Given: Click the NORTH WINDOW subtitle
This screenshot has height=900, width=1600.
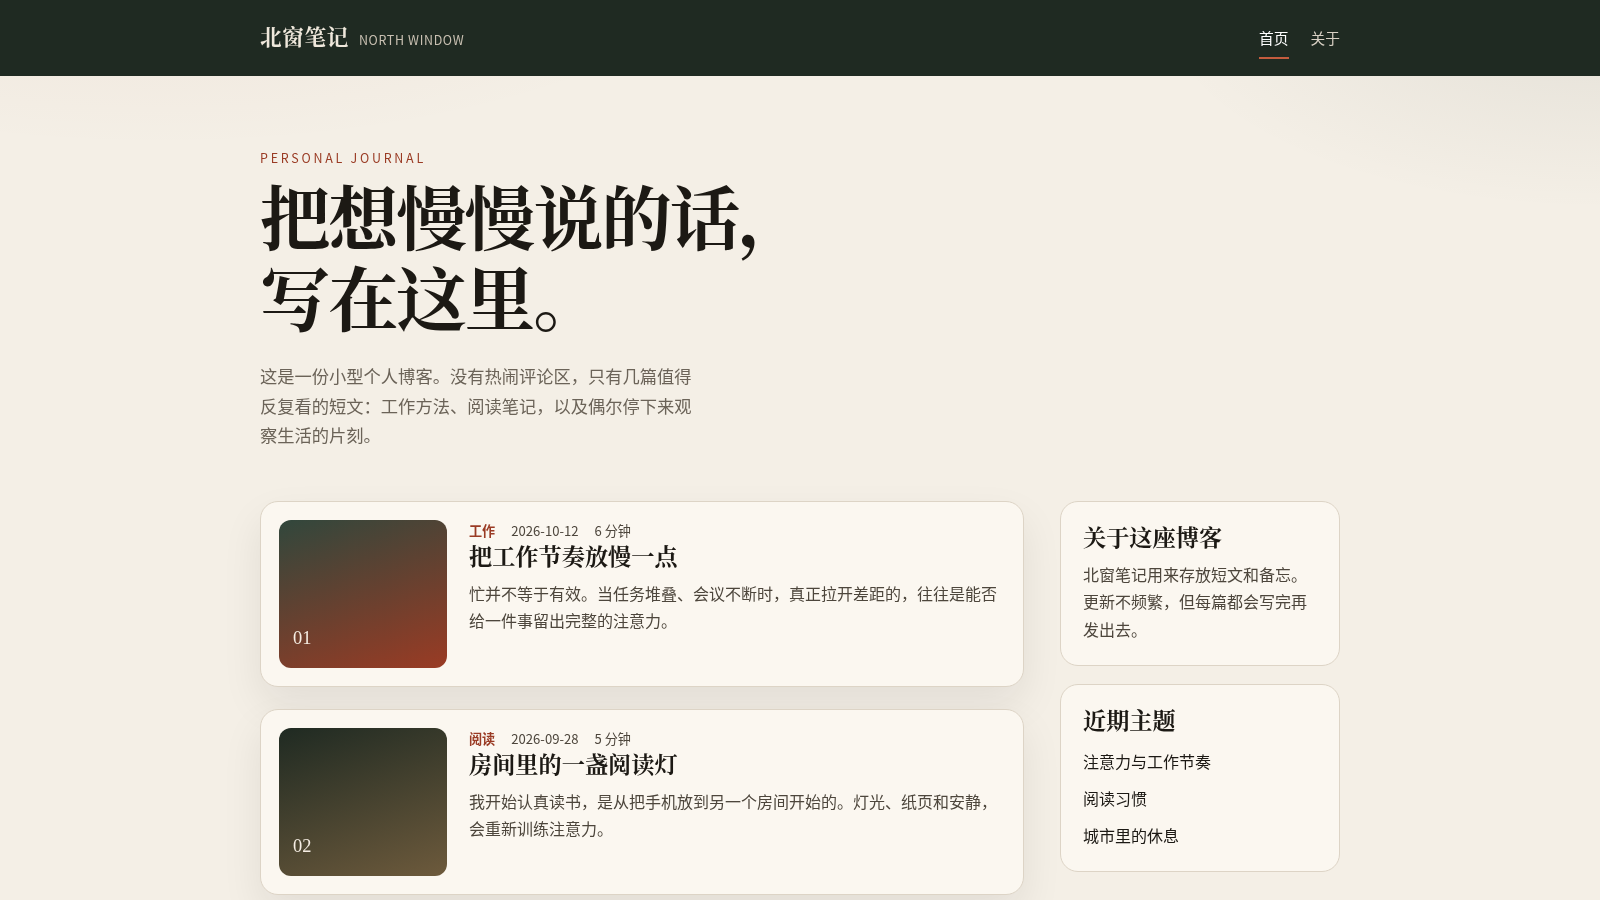Looking at the screenshot, I should point(411,40).
